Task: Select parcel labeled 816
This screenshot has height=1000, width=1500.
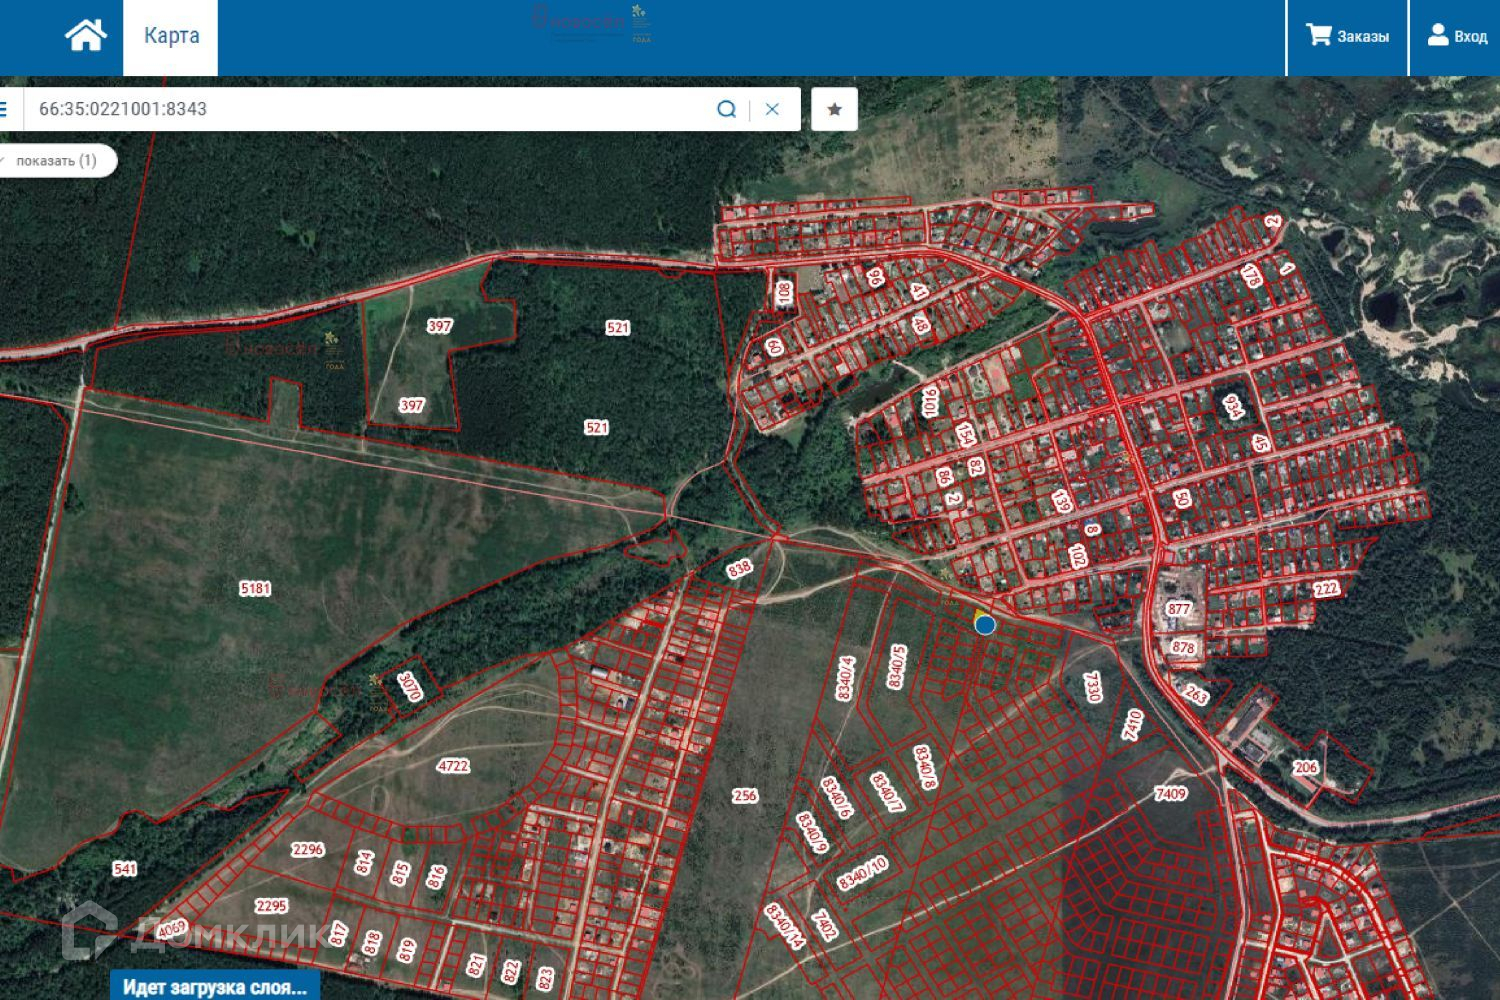Action: point(436,878)
